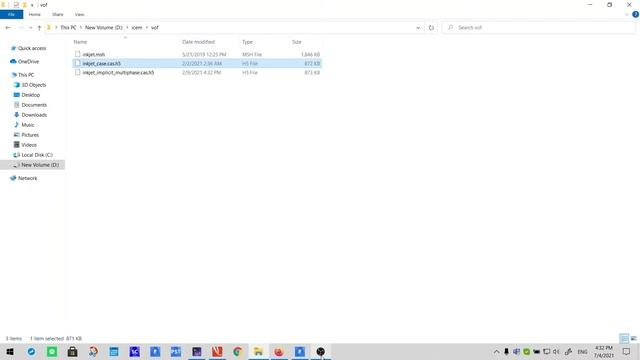The width and height of the screenshot is (640, 360).
Task: Open the Teams tray icon
Action: point(516,351)
